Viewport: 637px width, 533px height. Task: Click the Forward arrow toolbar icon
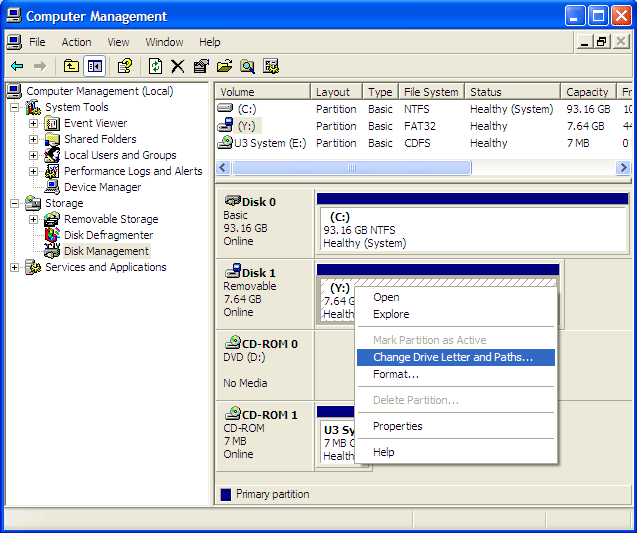40,66
